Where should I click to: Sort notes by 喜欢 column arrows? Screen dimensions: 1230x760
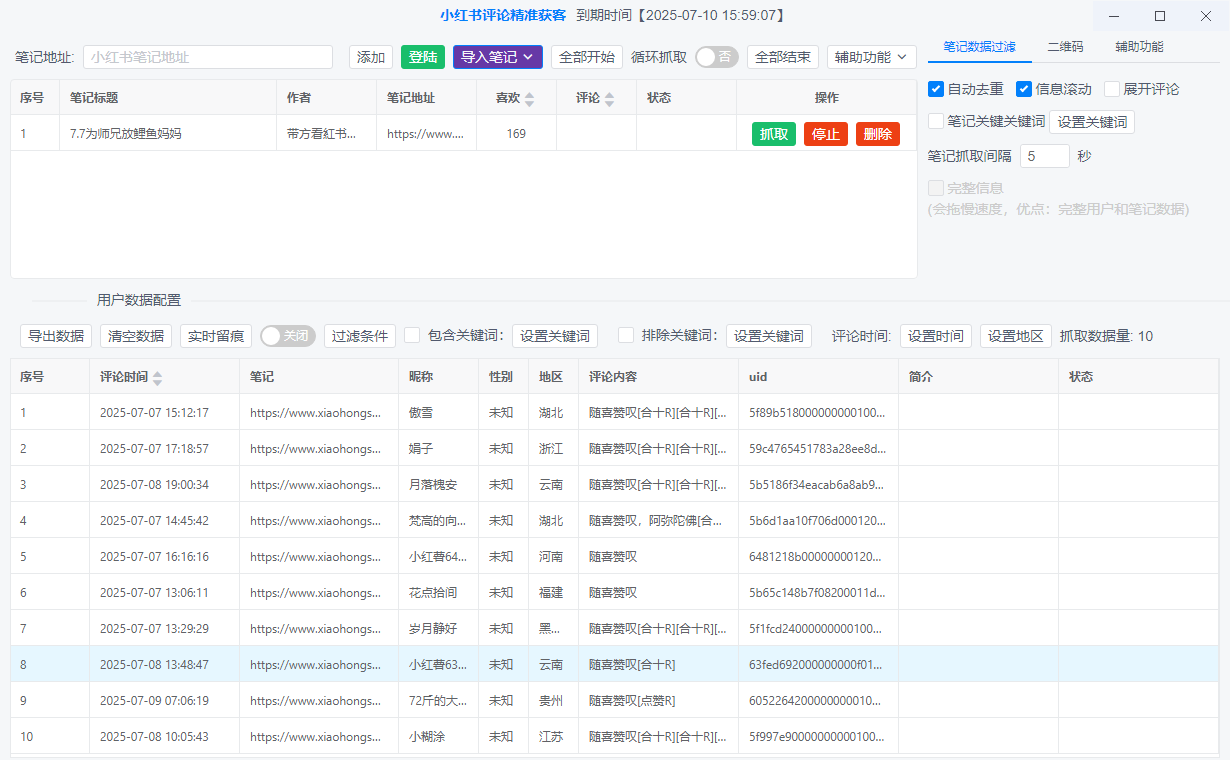pyautogui.click(x=530, y=98)
